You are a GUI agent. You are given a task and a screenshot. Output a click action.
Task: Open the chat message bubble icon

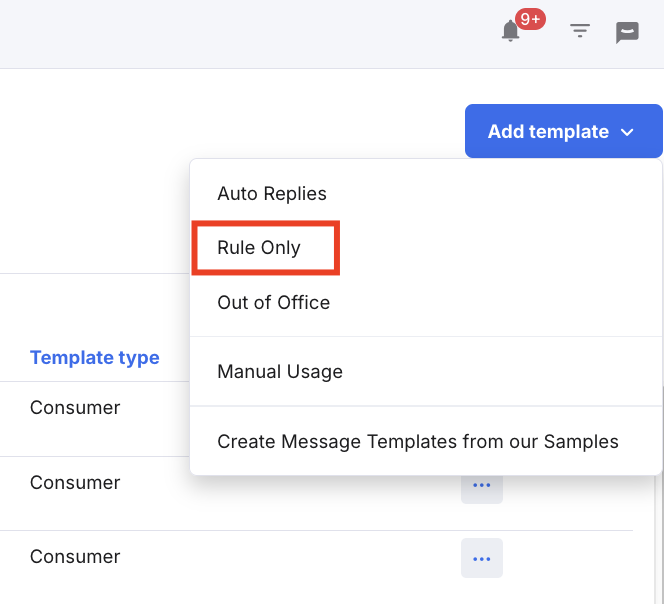point(627,32)
